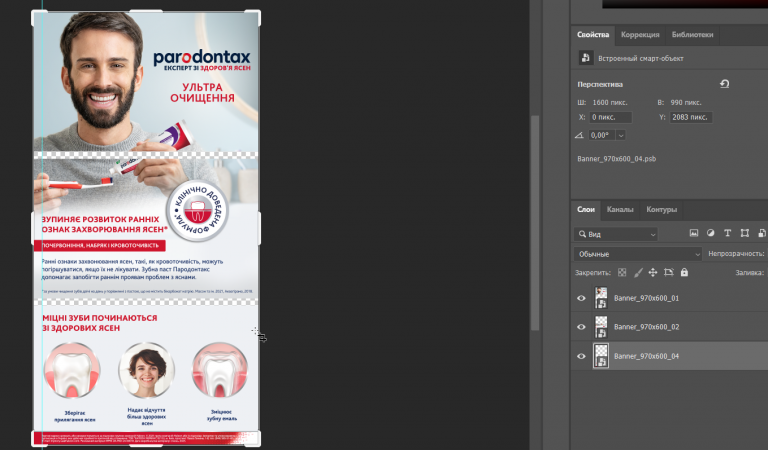Image resolution: width=768 pixels, height=450 pixels.
Task: Select the layer named Banner_970x600_01
Action: click(x=647, y=298)
